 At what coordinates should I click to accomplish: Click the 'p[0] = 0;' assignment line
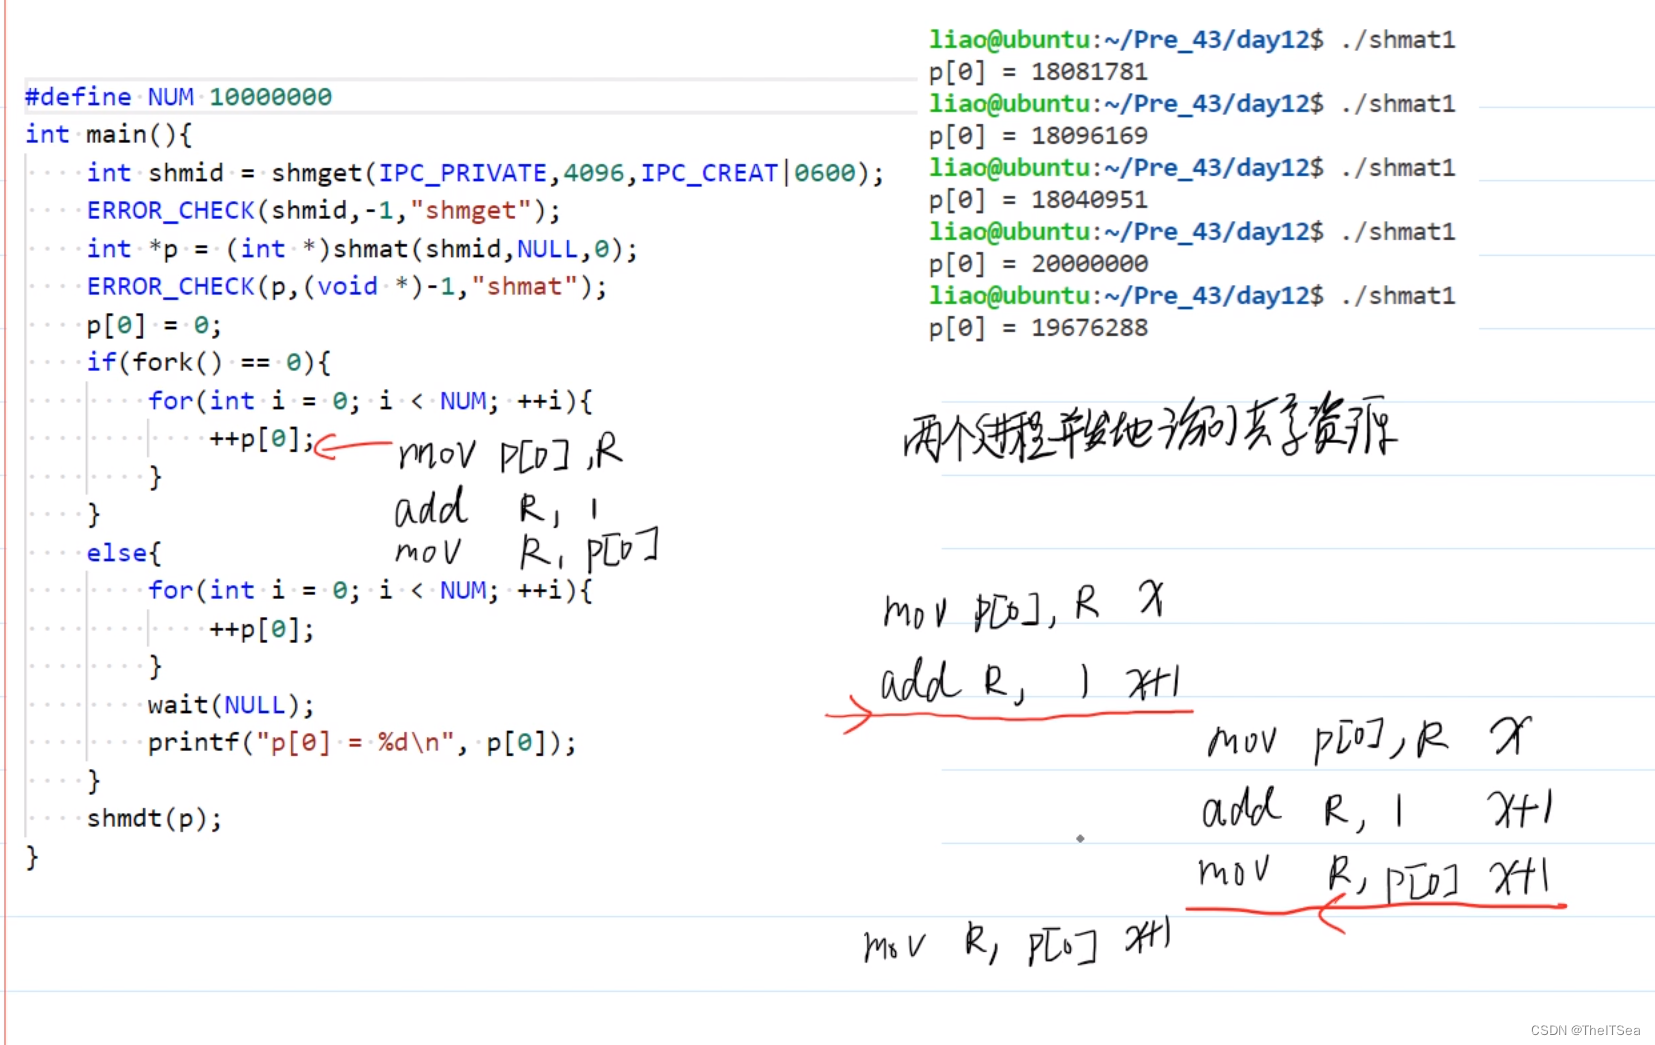click(154, 325)
